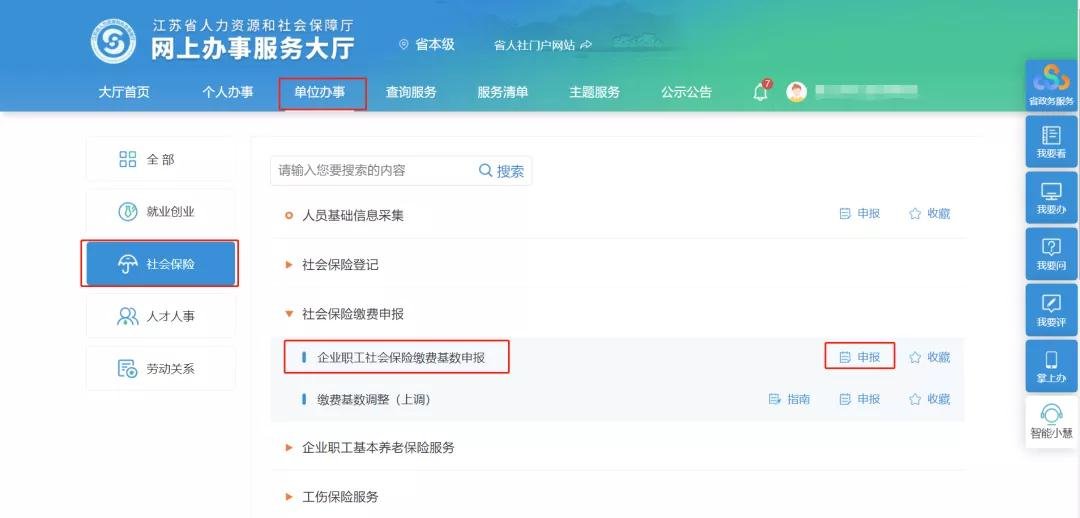Switch to the 单位办事 tab
Viewport: 1080px width, 518px height.
click(x=320, y=92)
